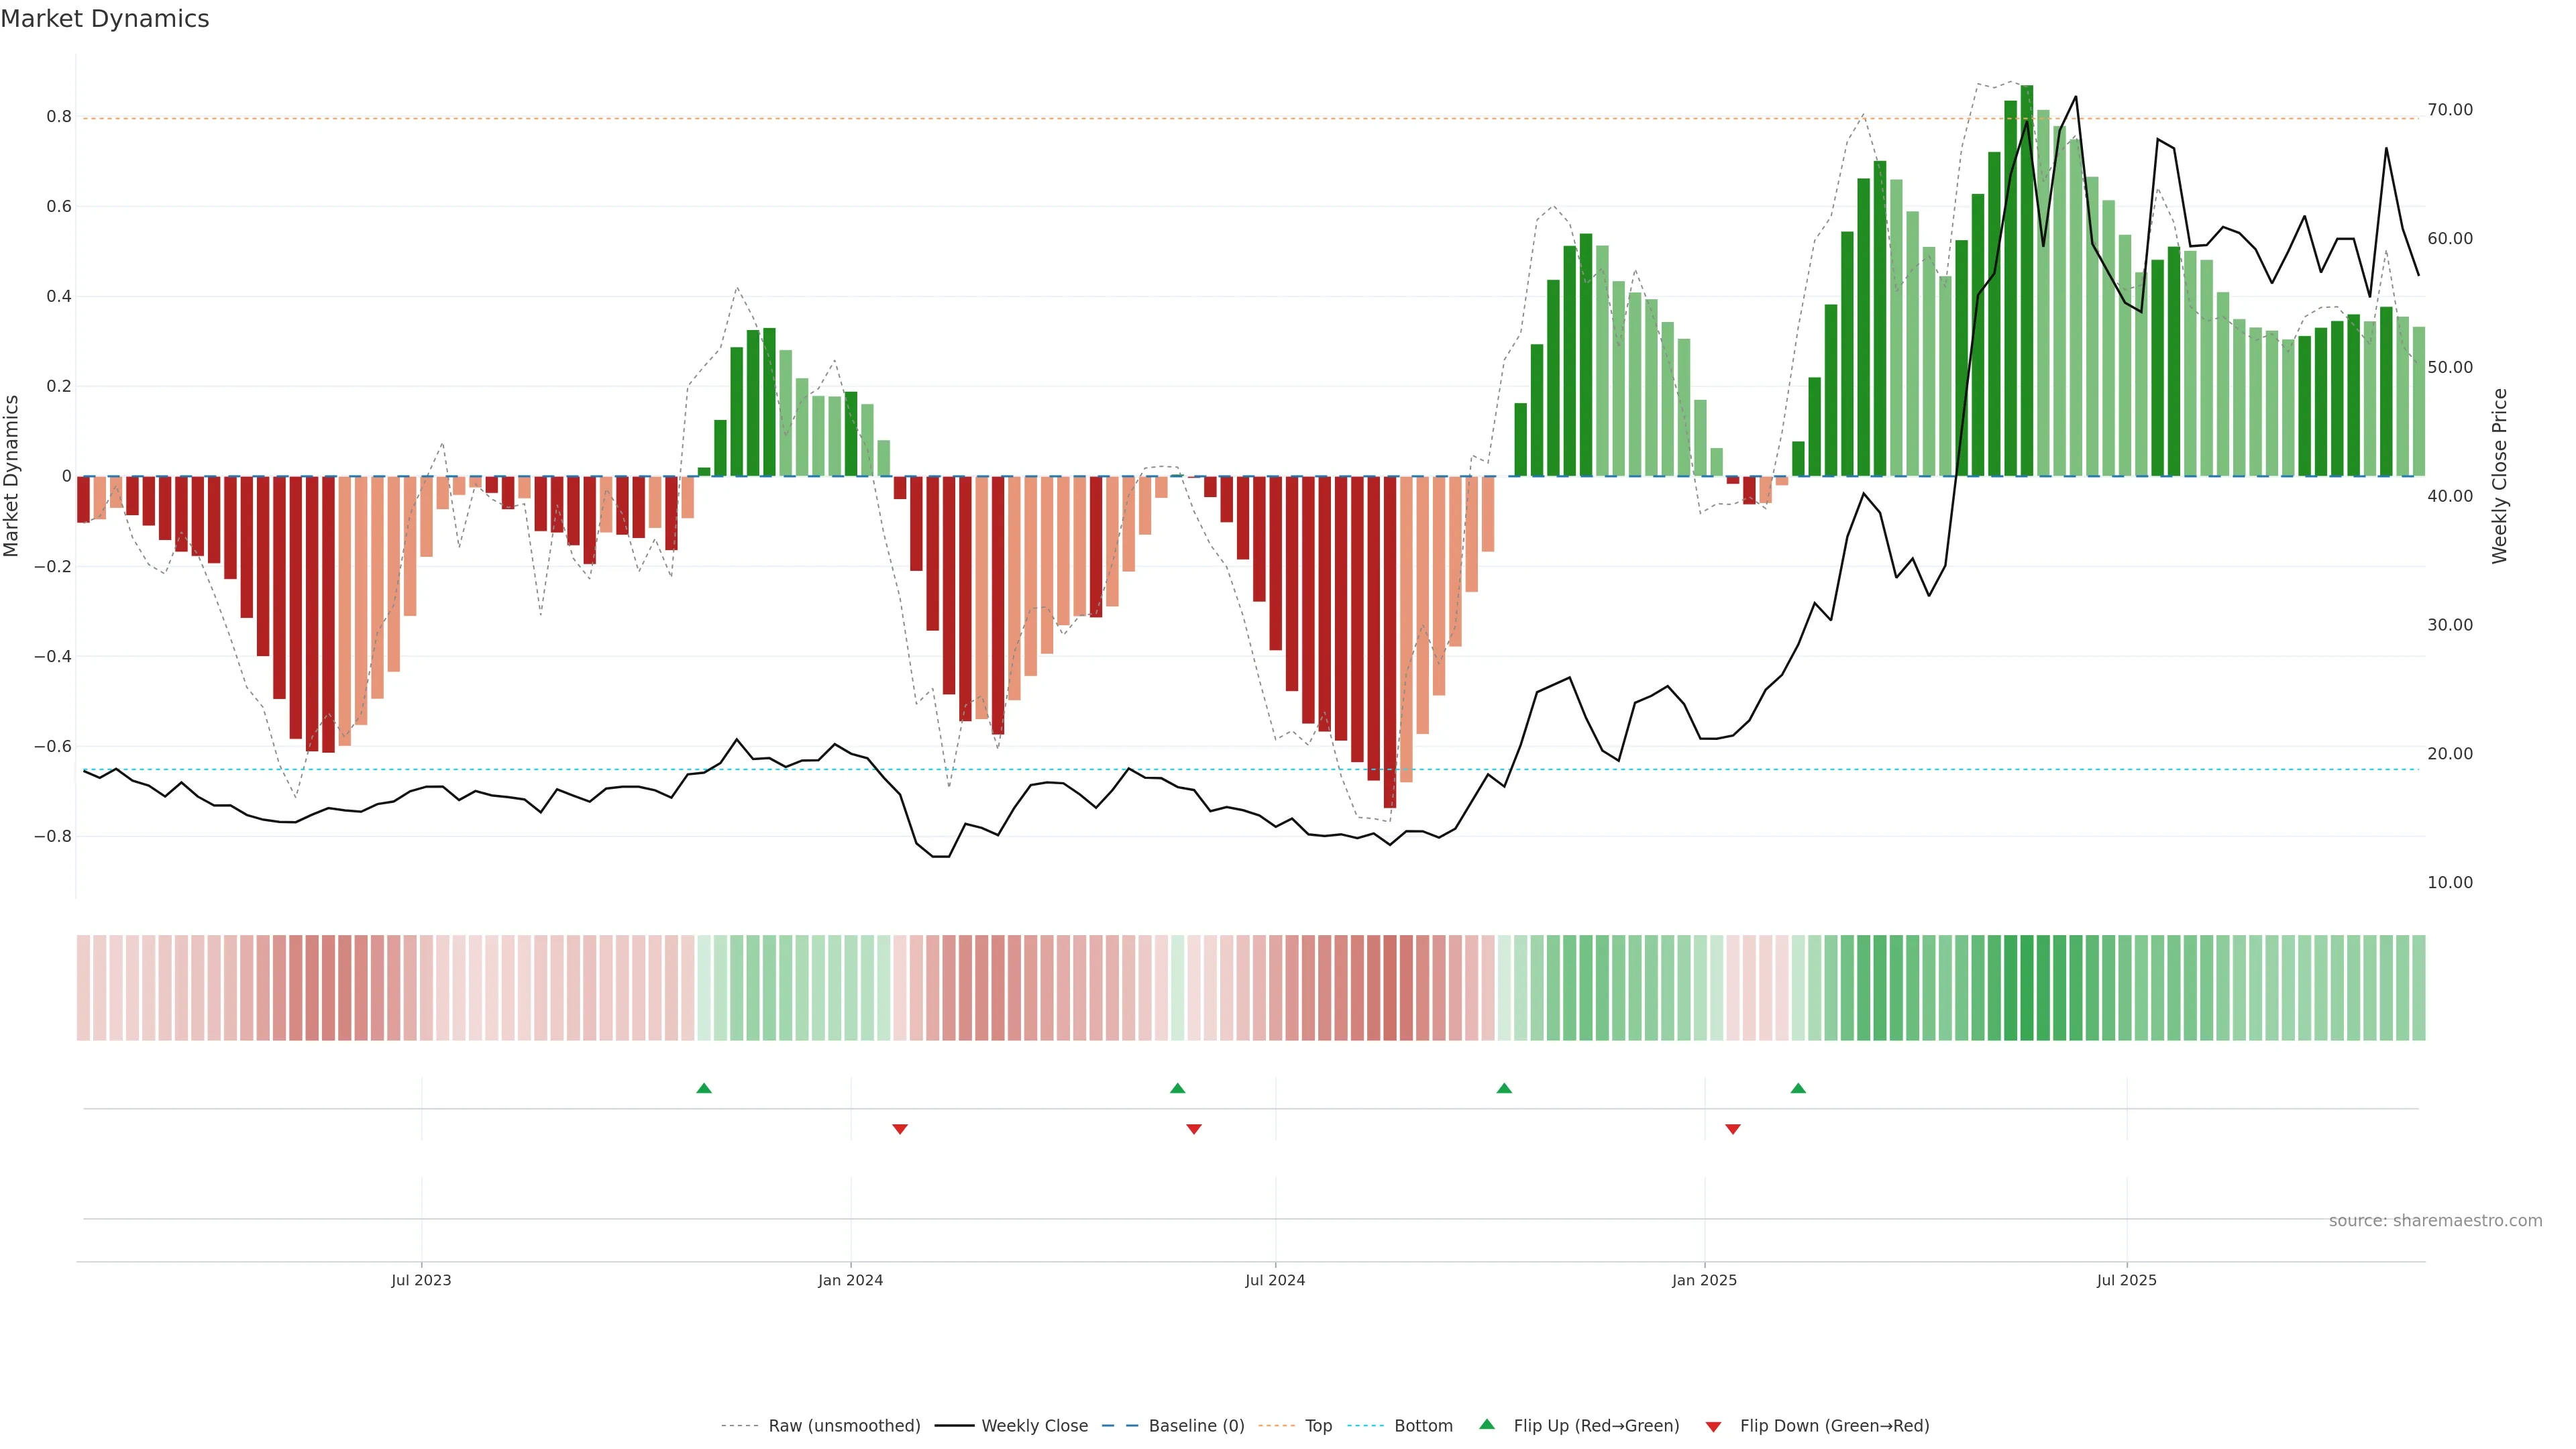The height and width of the screenshot is (1449, 2576).
Task: Click the last Flip Up triangle after Jan 2025
Action: tap(1798, 1088)
